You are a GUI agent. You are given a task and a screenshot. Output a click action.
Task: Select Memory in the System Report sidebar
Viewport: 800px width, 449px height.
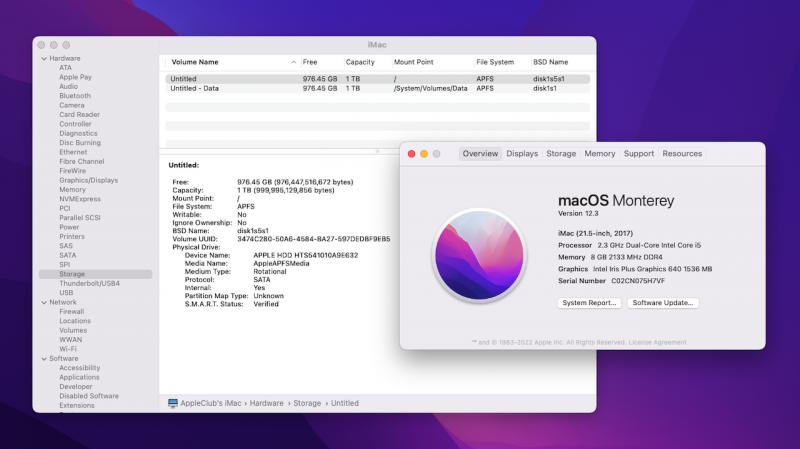[x=72, y=190]
